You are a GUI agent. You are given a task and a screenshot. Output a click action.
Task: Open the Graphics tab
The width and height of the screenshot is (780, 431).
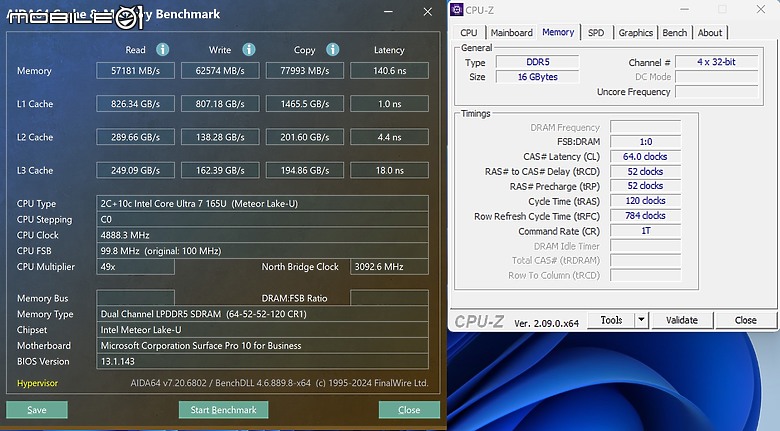coord(636,33)
